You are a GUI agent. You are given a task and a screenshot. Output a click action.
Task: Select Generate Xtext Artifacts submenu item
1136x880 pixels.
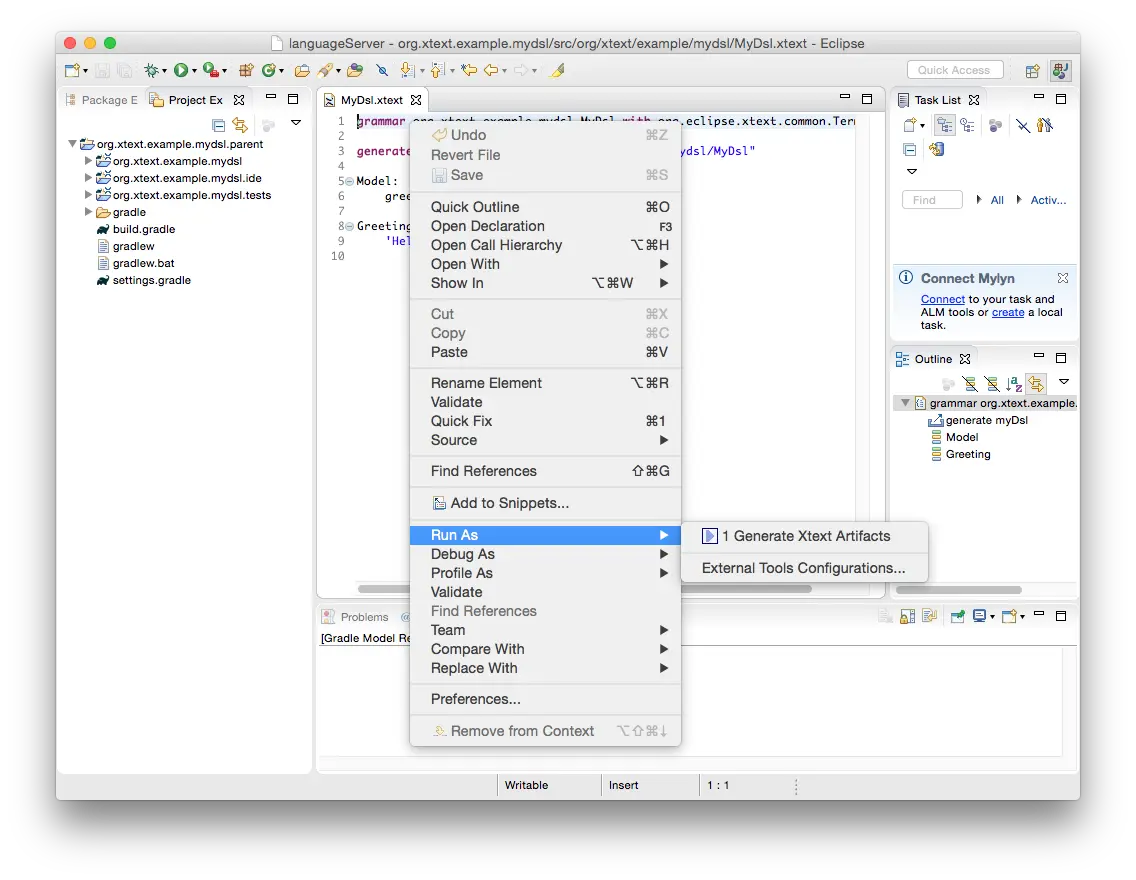[804, 536]
